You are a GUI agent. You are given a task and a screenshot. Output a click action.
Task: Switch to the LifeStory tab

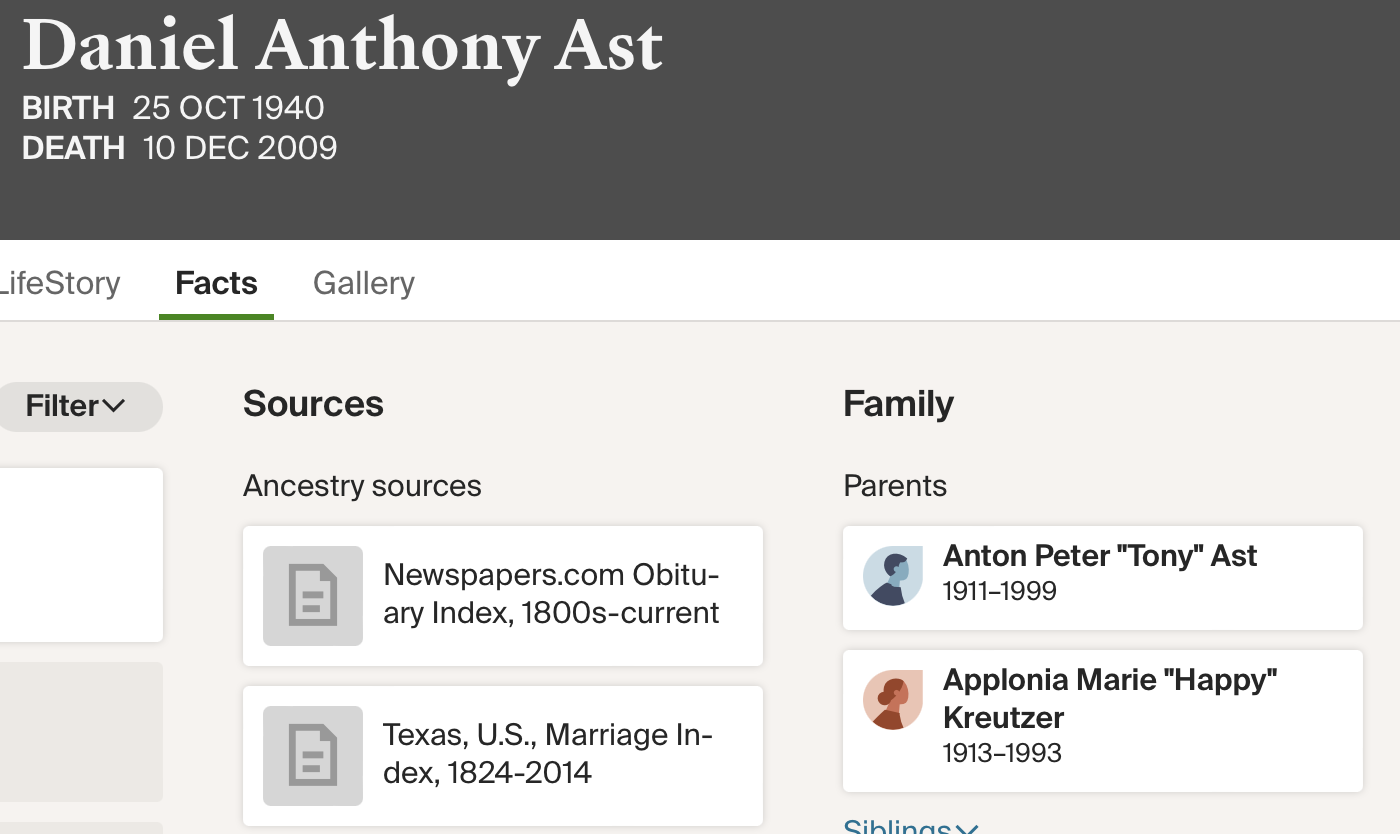click(x=58, y=283)
